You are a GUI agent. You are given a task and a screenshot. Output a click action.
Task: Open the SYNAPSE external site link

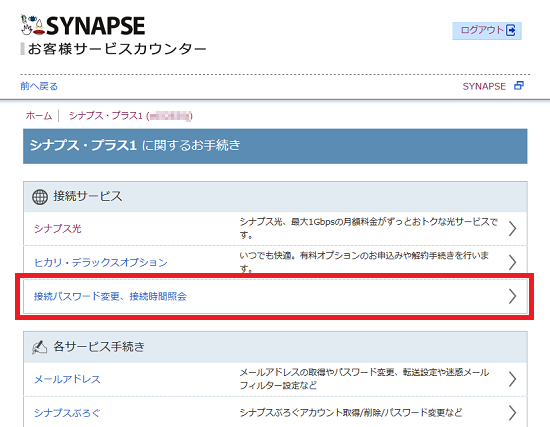pyautogui.click(x=484, y=86)
